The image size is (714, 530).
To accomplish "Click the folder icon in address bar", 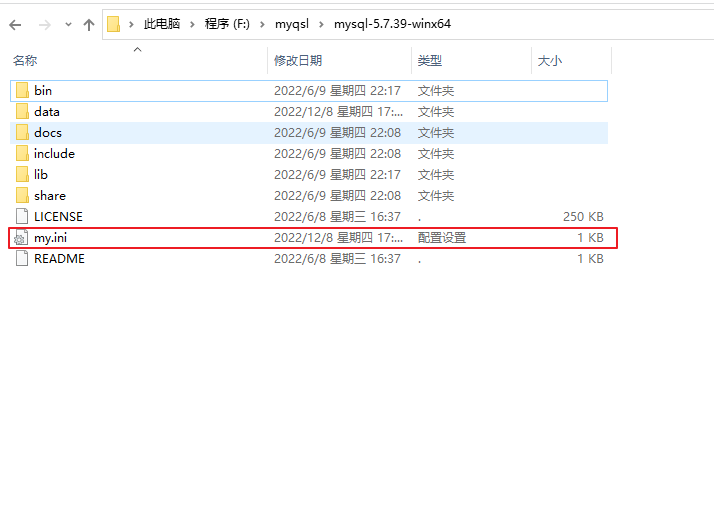I will coord(113,24).
